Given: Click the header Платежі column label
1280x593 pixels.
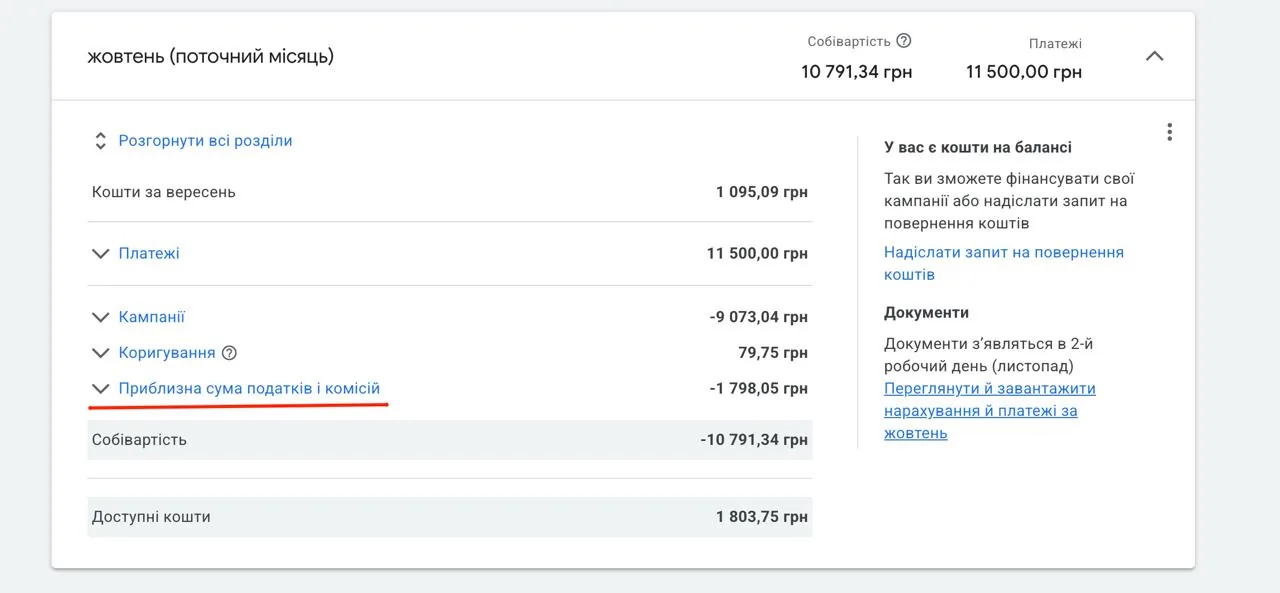Looking at the screenshot, I should pos(1055,44).
